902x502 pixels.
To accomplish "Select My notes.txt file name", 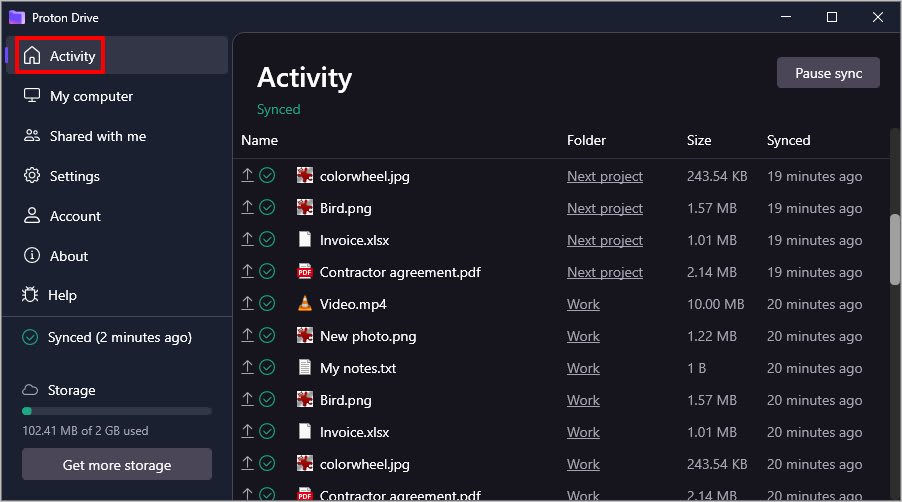I will click(x=358, y=368).
